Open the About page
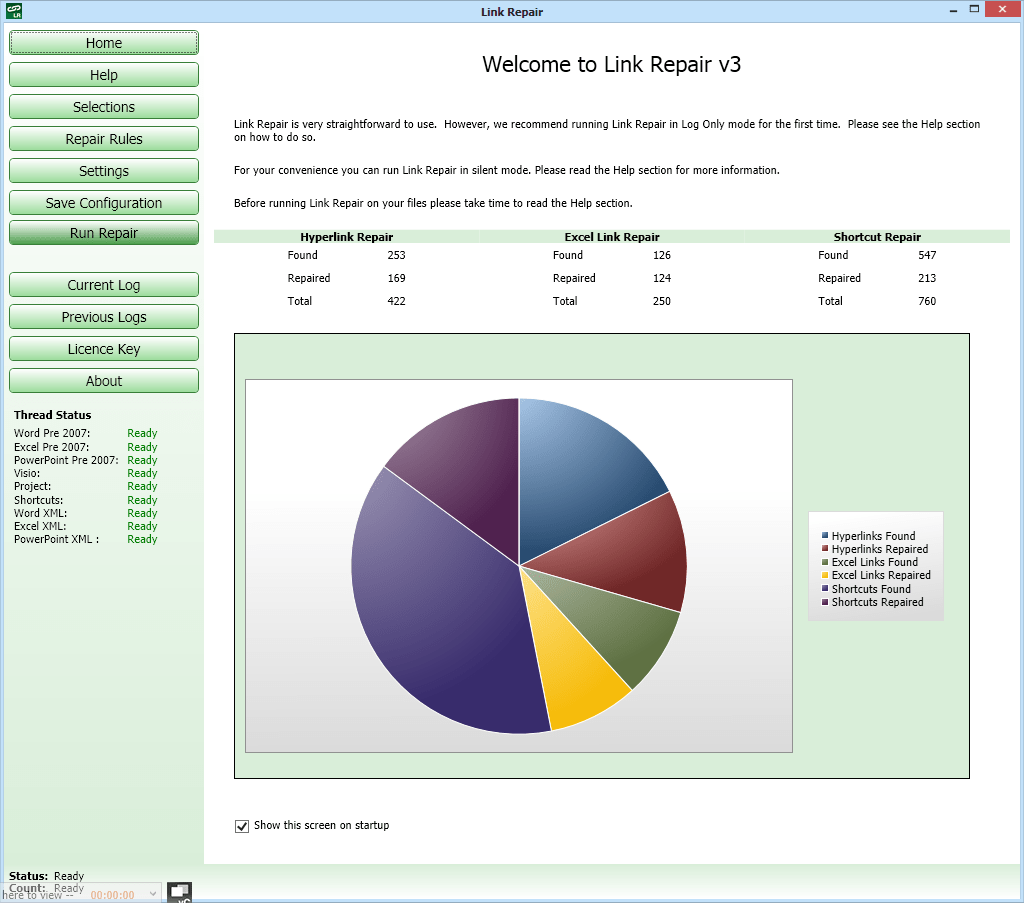The width and height of the screenshot is (1024, 903). tap(104, 381)
